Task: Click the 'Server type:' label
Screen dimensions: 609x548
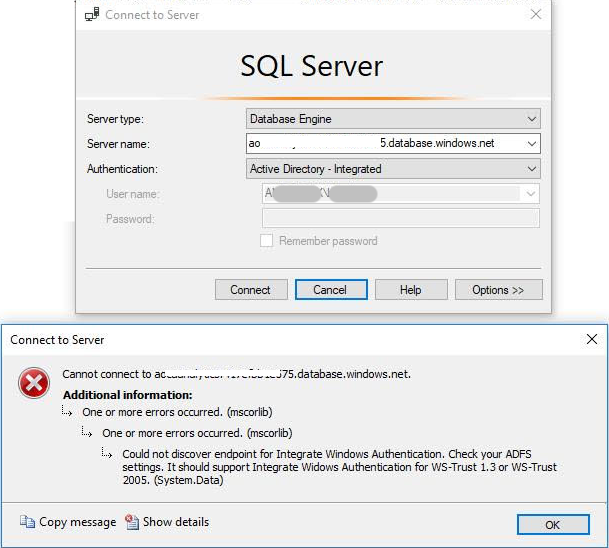Action: pos(115,119)
